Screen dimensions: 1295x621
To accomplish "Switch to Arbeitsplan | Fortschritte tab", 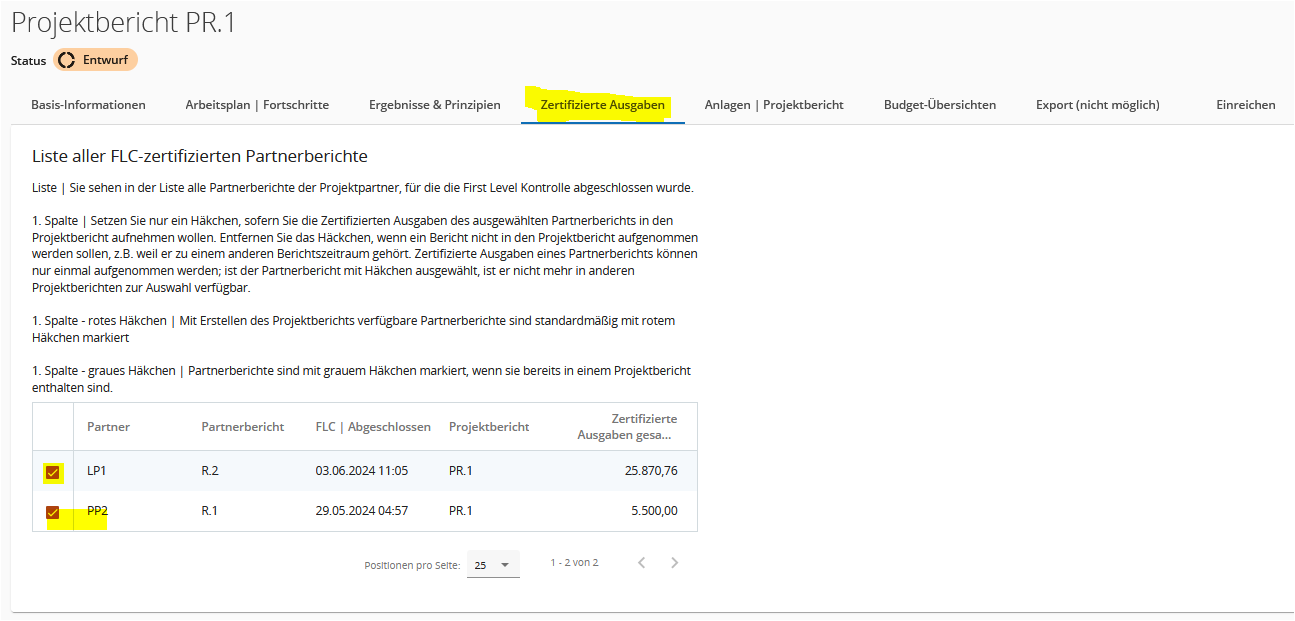I will (257, 105).
